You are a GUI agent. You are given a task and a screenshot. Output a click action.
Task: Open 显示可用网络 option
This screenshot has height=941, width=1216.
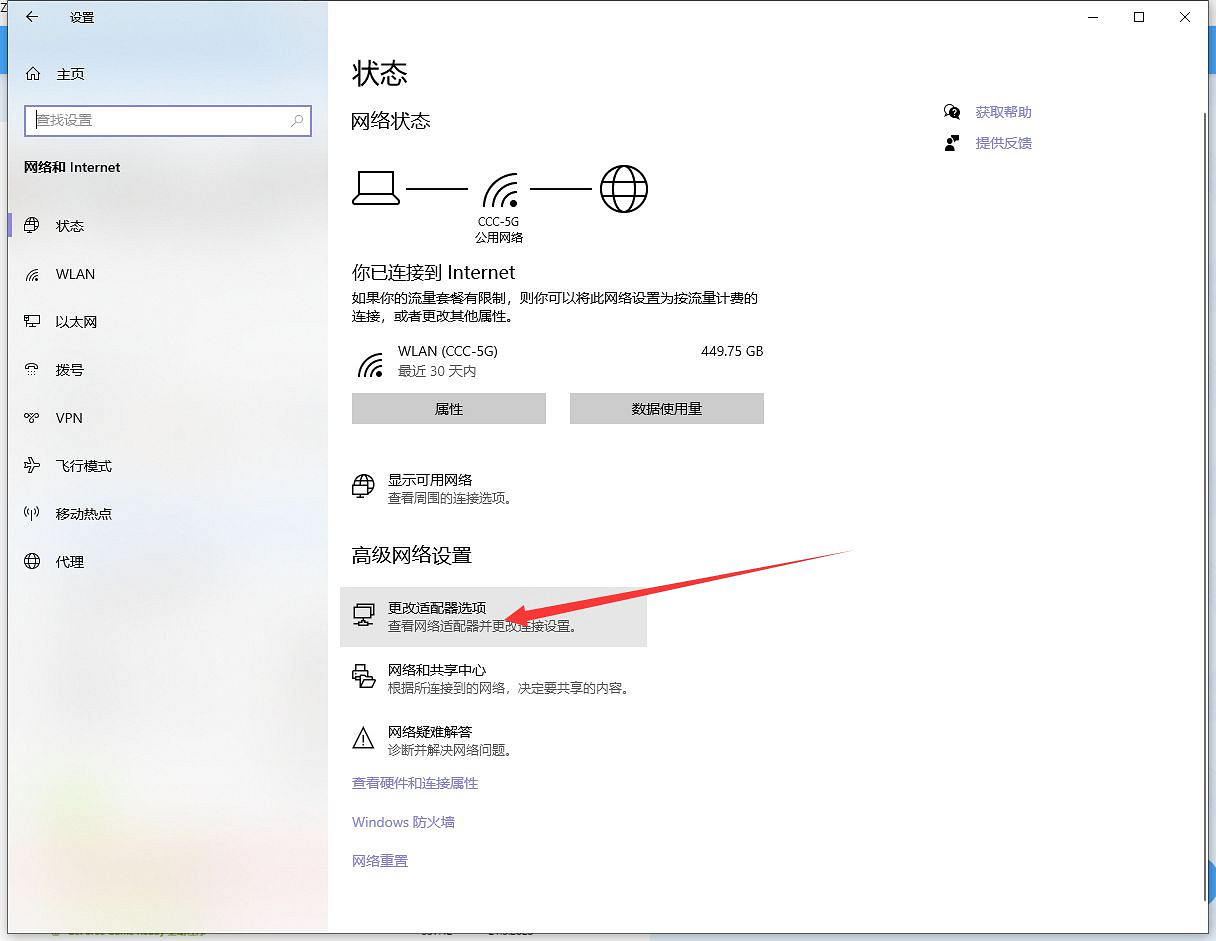[x=430, y=480]
